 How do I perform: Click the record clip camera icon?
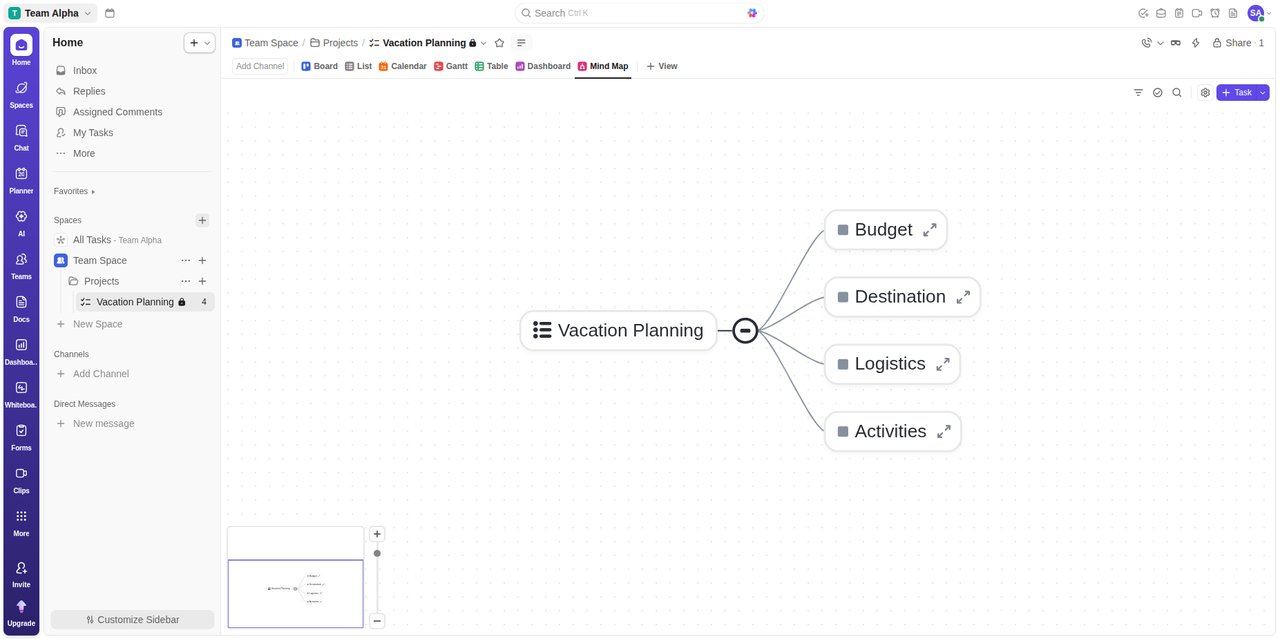point(1197,13)
